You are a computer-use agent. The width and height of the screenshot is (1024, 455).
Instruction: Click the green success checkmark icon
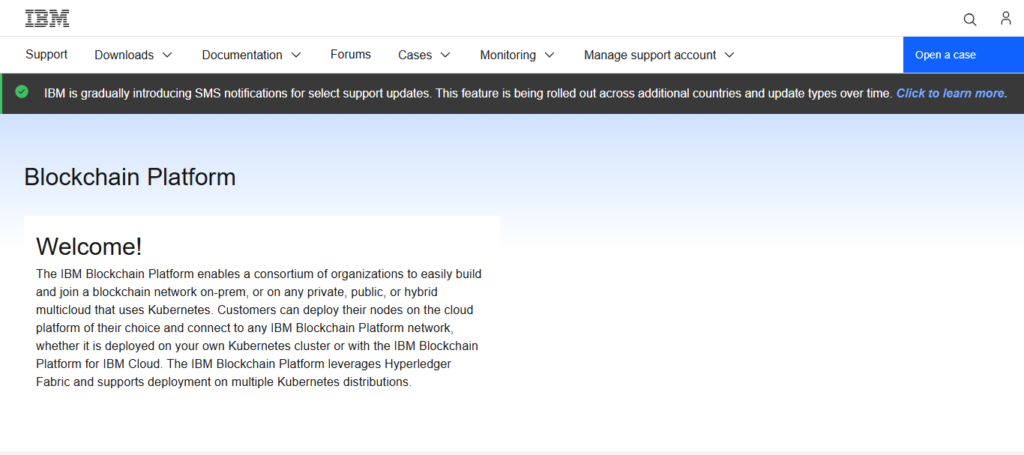click(x=22, y=92)
